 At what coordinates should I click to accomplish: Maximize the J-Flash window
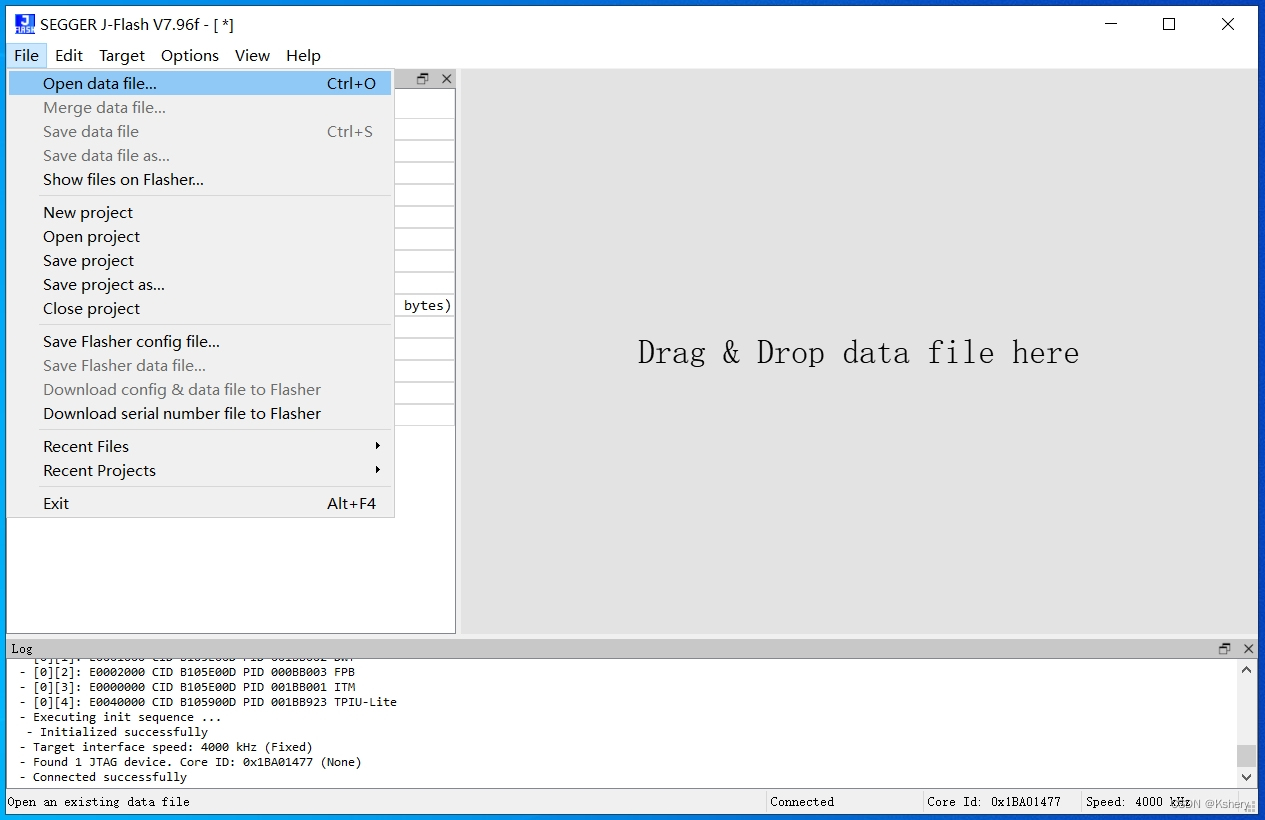pyautogui.click(x=1169, y=24)
